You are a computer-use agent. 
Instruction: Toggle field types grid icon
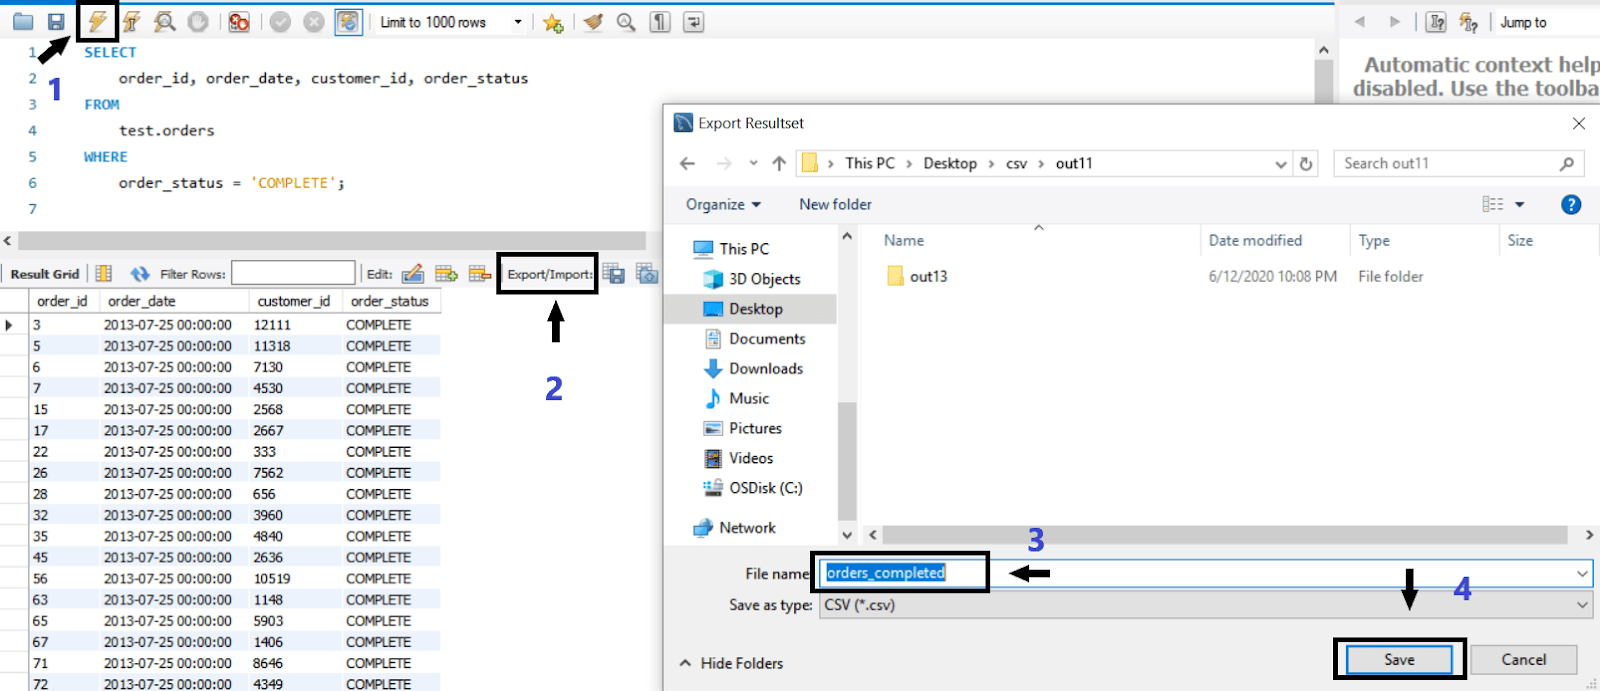(x=103, y=274)
